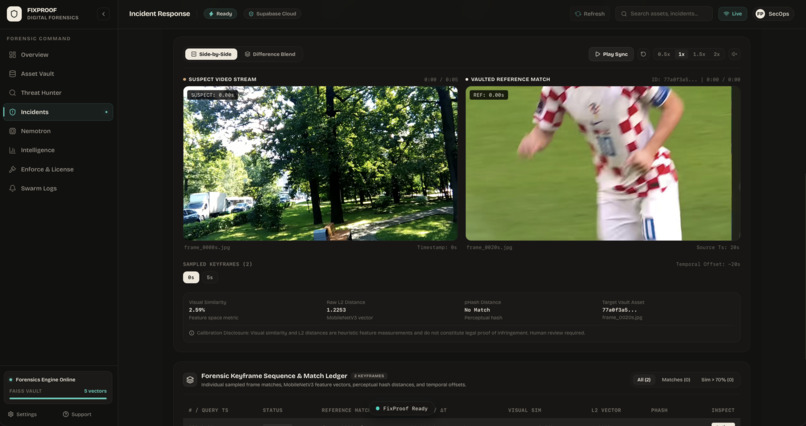Click the VISUAL SIM column header

(524, 410)
